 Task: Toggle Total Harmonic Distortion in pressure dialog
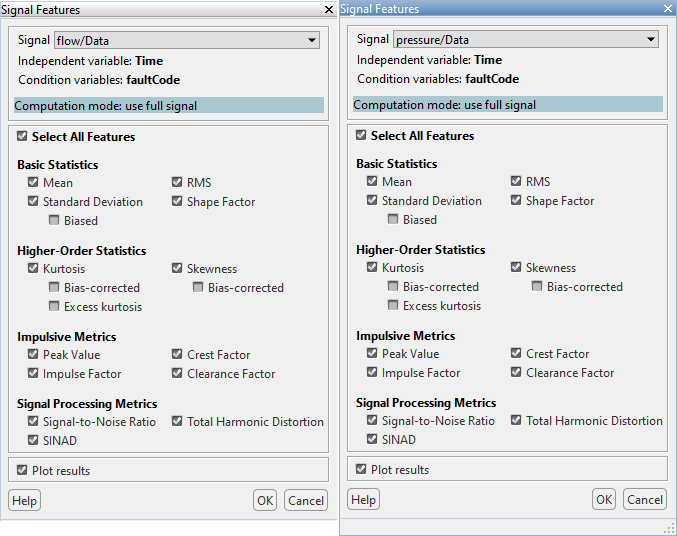point(517,421)
